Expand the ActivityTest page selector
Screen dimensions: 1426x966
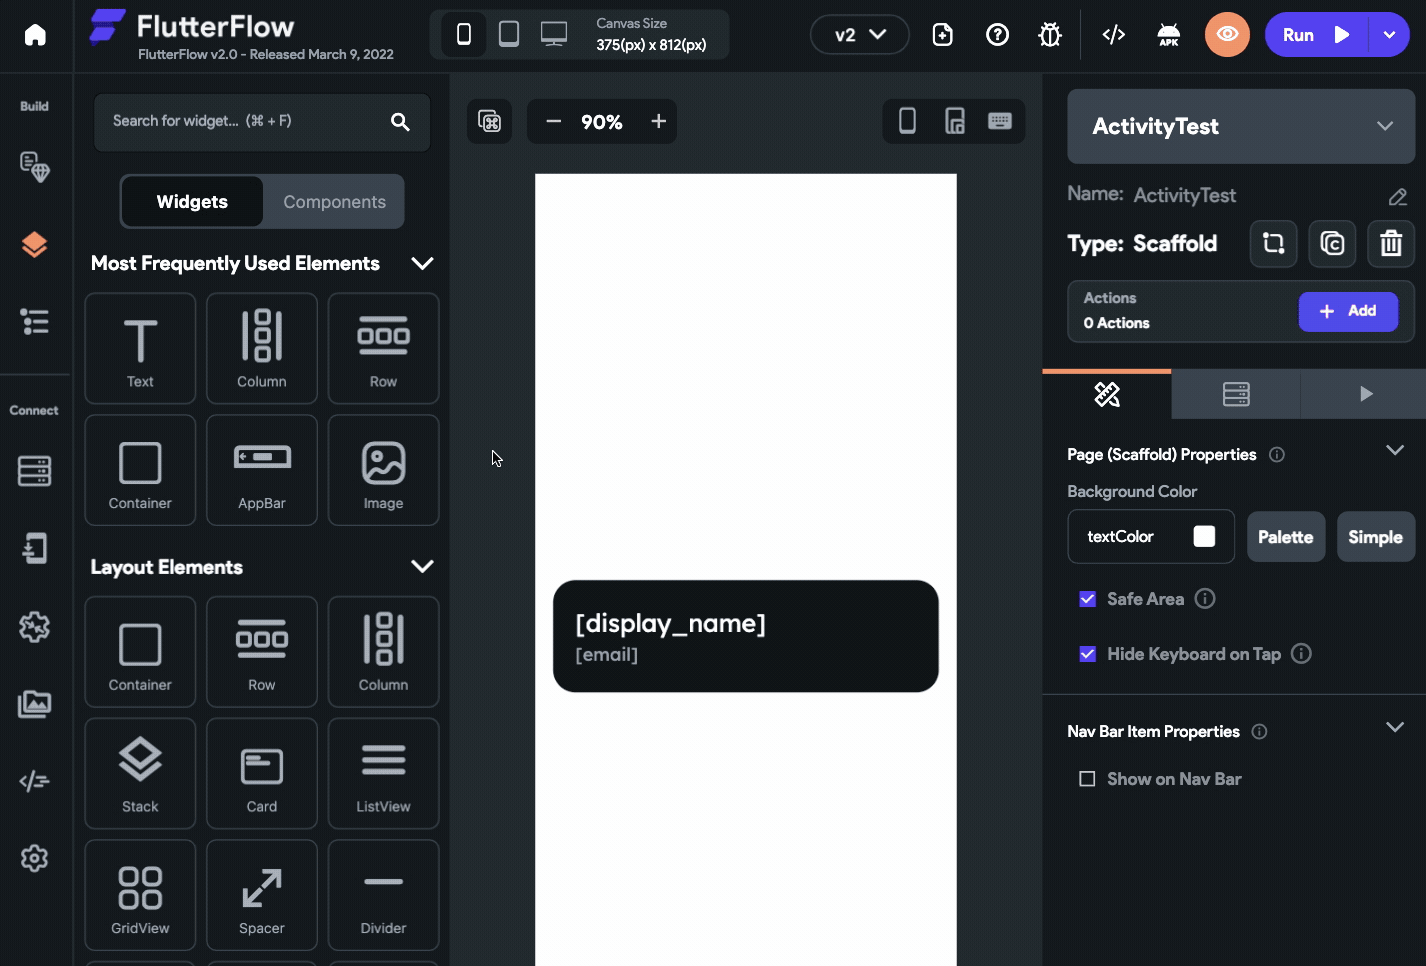click(x=1241, y=126)
